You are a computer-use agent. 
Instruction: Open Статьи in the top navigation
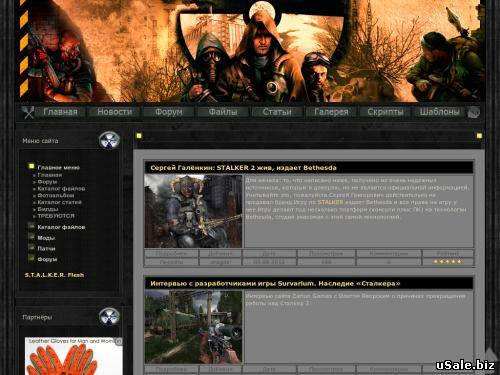pos(277,112)
